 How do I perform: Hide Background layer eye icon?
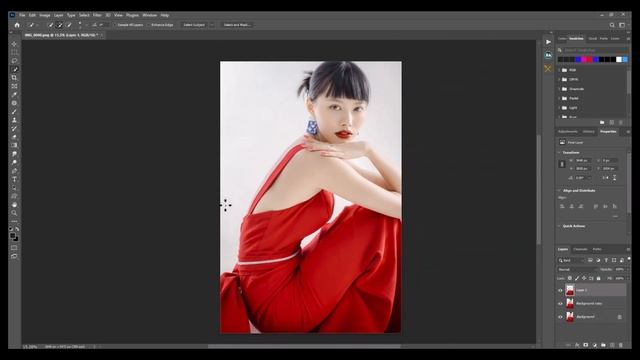560,317
